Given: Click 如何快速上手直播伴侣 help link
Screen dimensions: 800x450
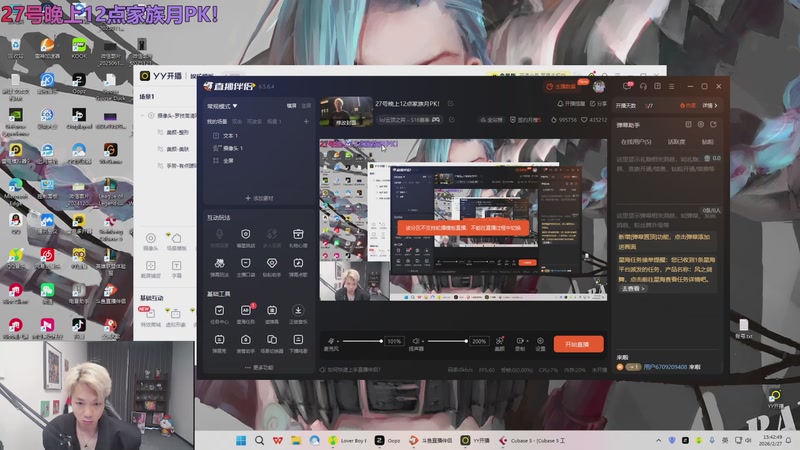Looking at the screenshot, I should pos(351,369).
